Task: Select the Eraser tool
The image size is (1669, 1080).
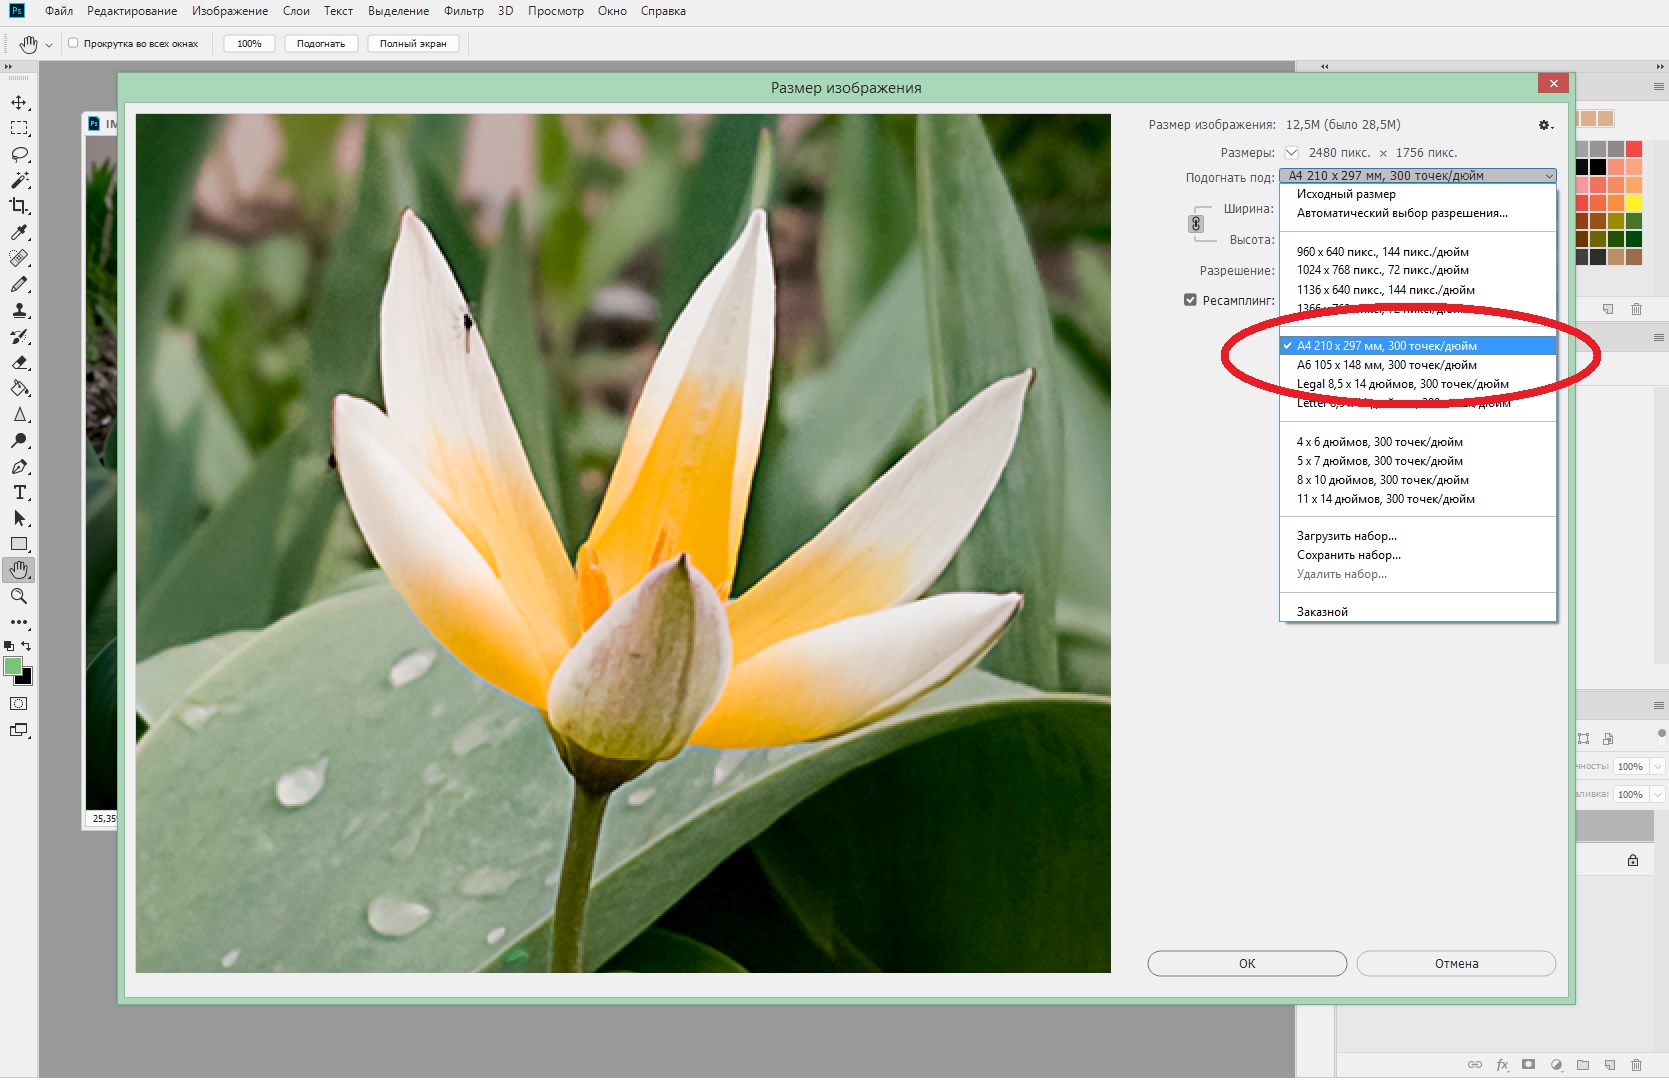Action: click(19, 363)
